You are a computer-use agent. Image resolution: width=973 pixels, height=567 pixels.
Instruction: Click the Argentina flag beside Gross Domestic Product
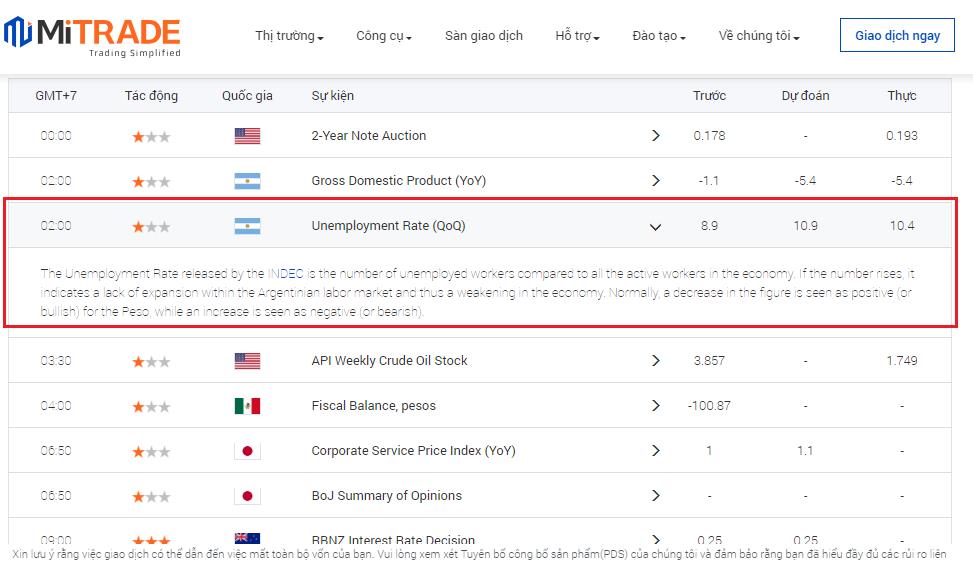coord(247,181)
